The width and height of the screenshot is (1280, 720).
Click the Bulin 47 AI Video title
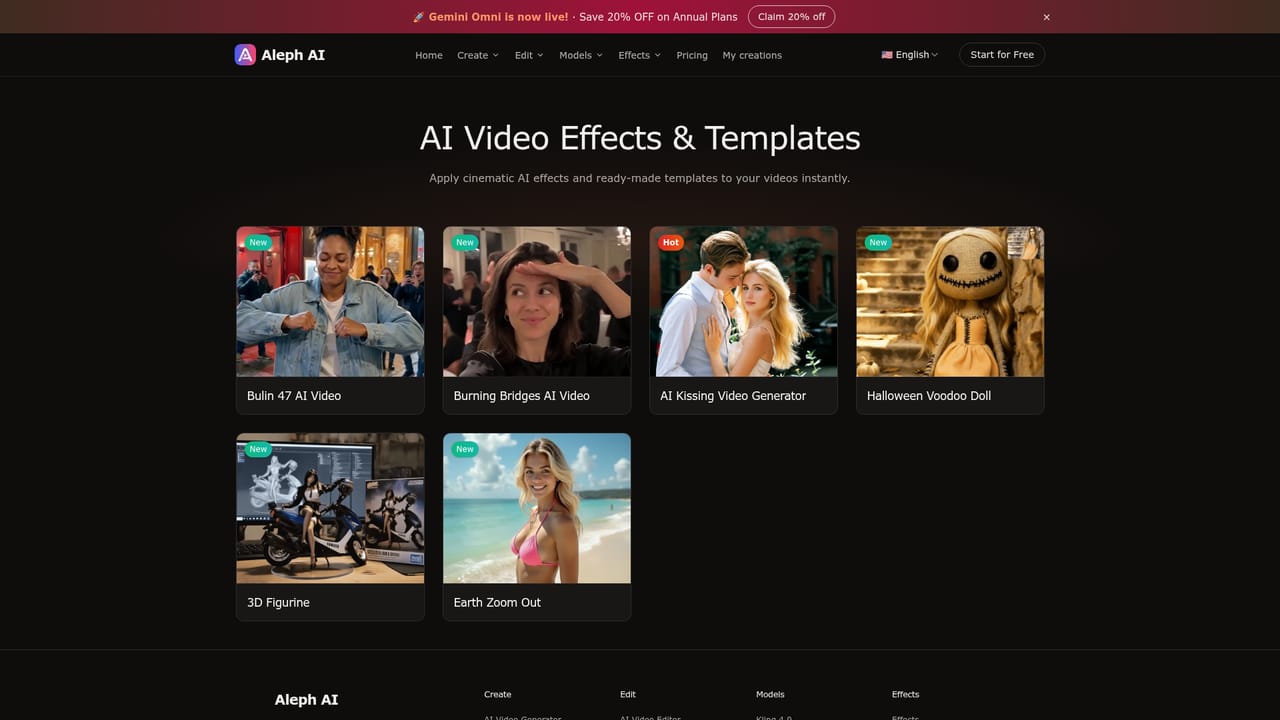click(x=294, y=396)
